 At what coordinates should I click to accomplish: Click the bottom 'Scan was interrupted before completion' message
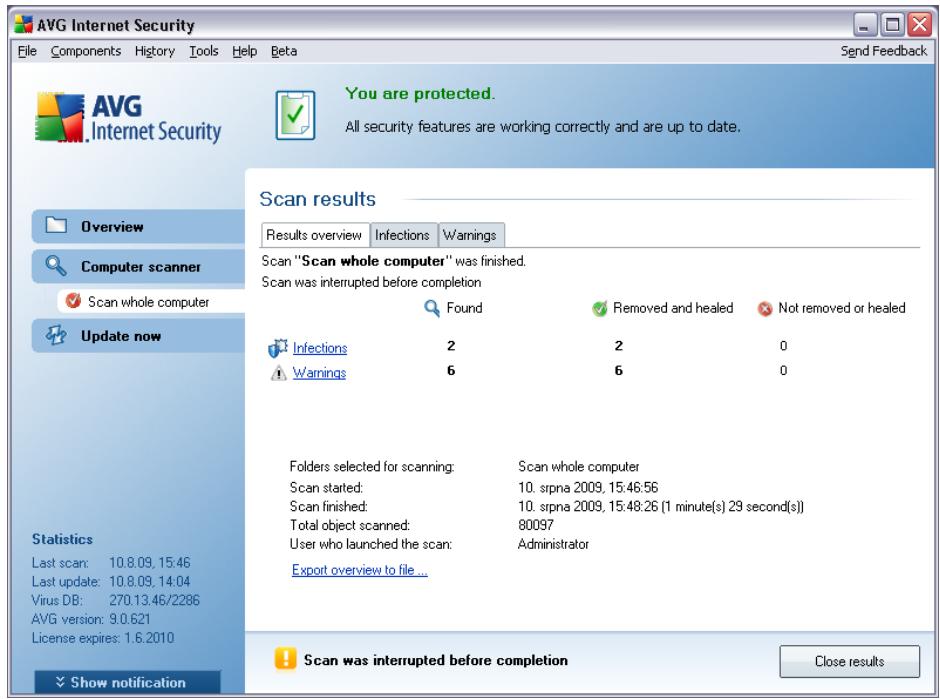pyautogui.click(x=436, y=660)
